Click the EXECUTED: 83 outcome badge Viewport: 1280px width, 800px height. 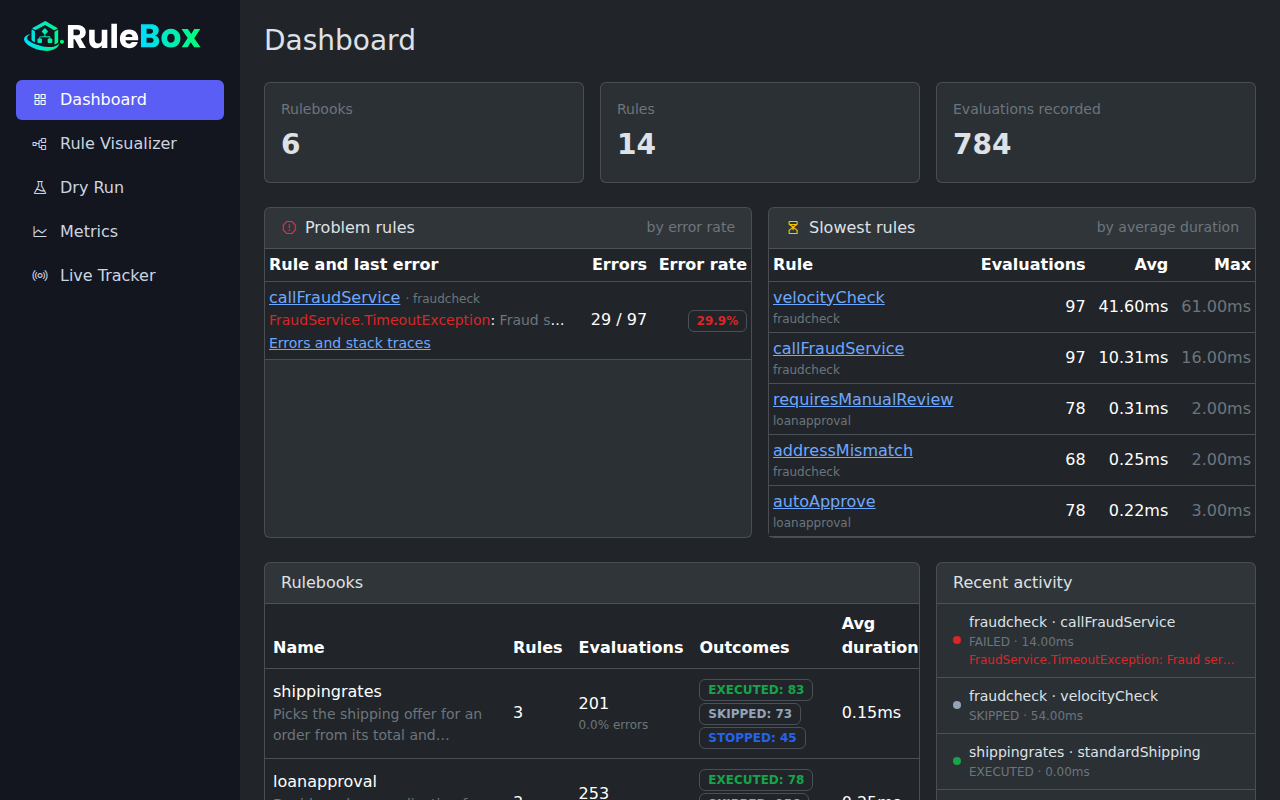pos(756,690)
